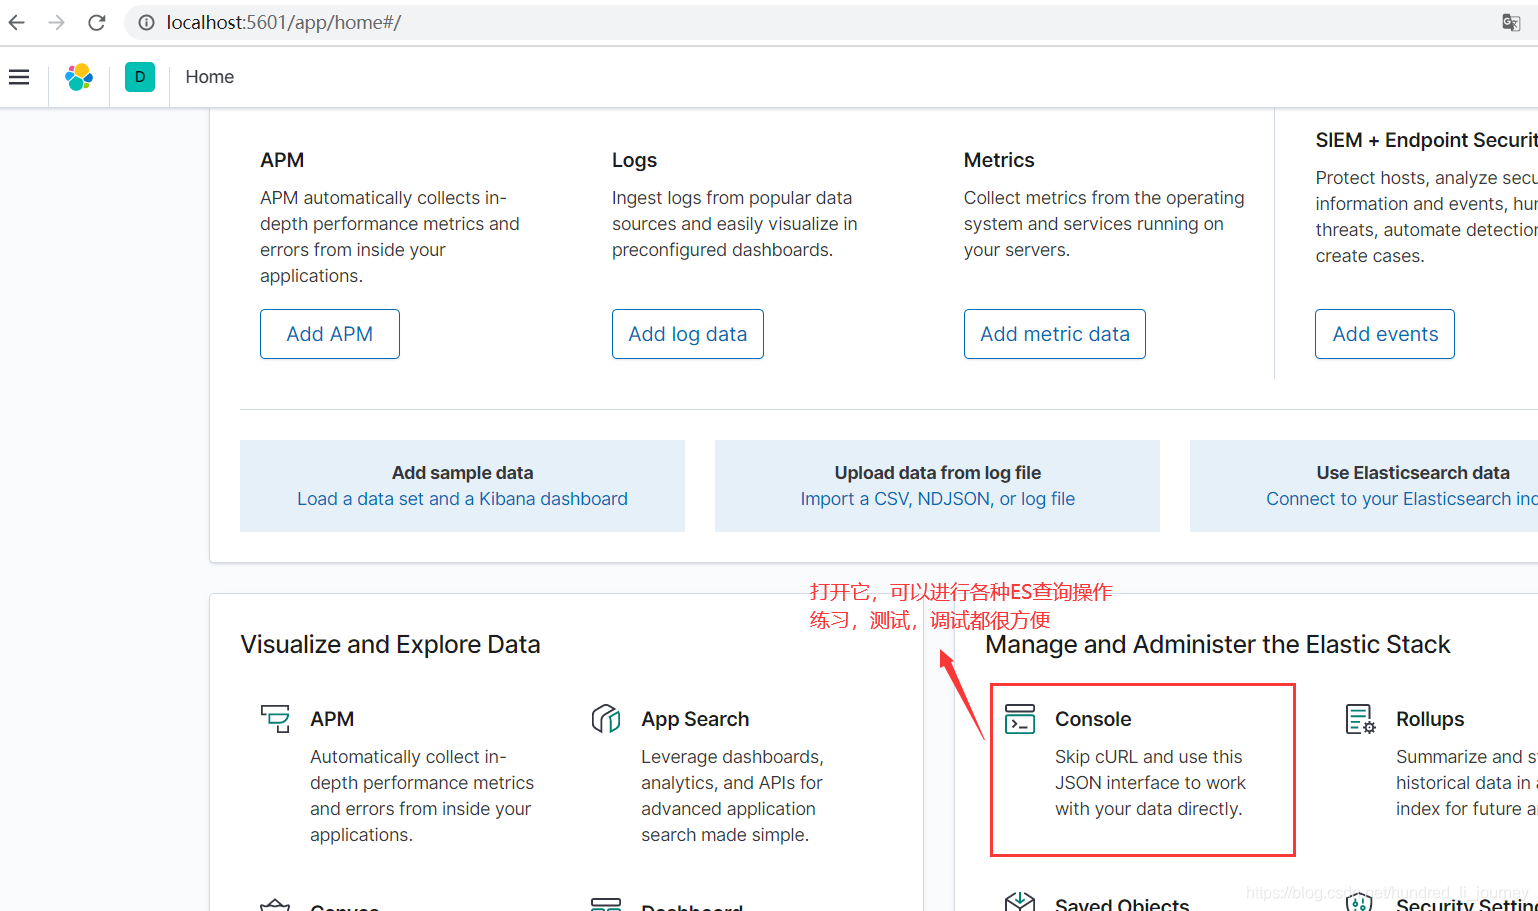The image size is (1538, 911).
Task: Click the SIEM + Endpoint Security heading
Action: pyautogui.click(x=1426, y=140)
